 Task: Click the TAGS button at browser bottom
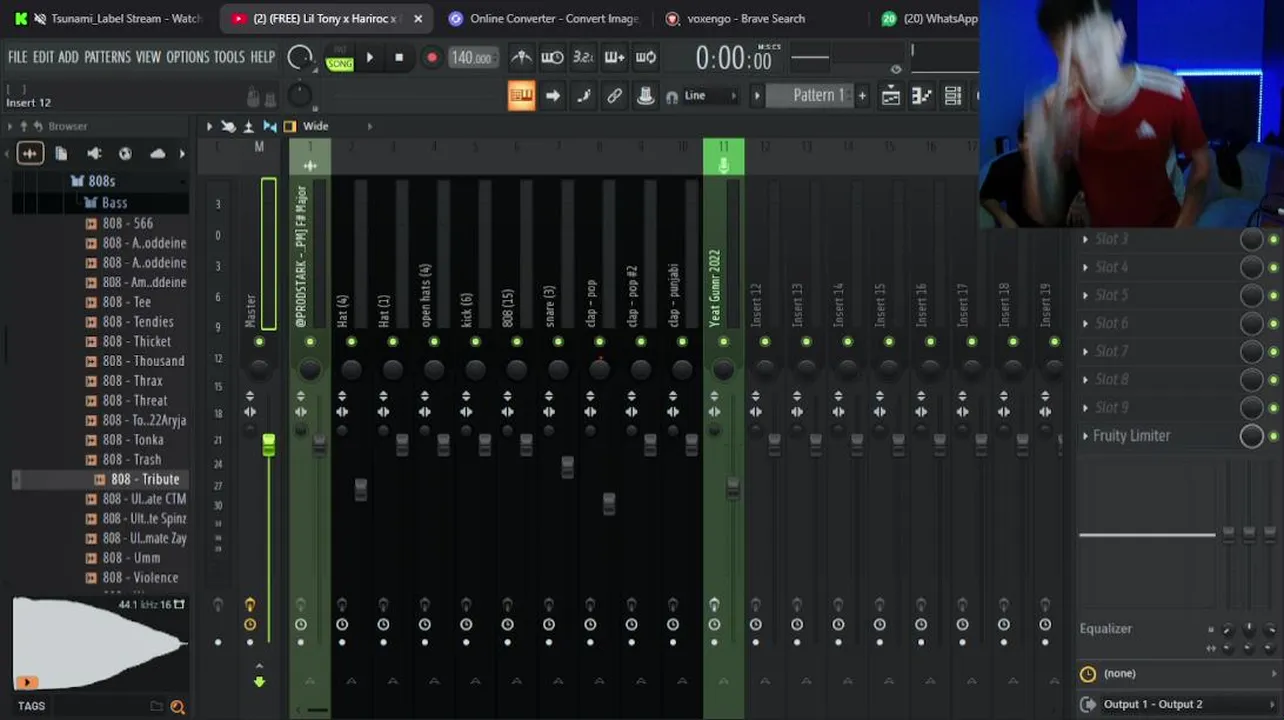pos(31,706)
